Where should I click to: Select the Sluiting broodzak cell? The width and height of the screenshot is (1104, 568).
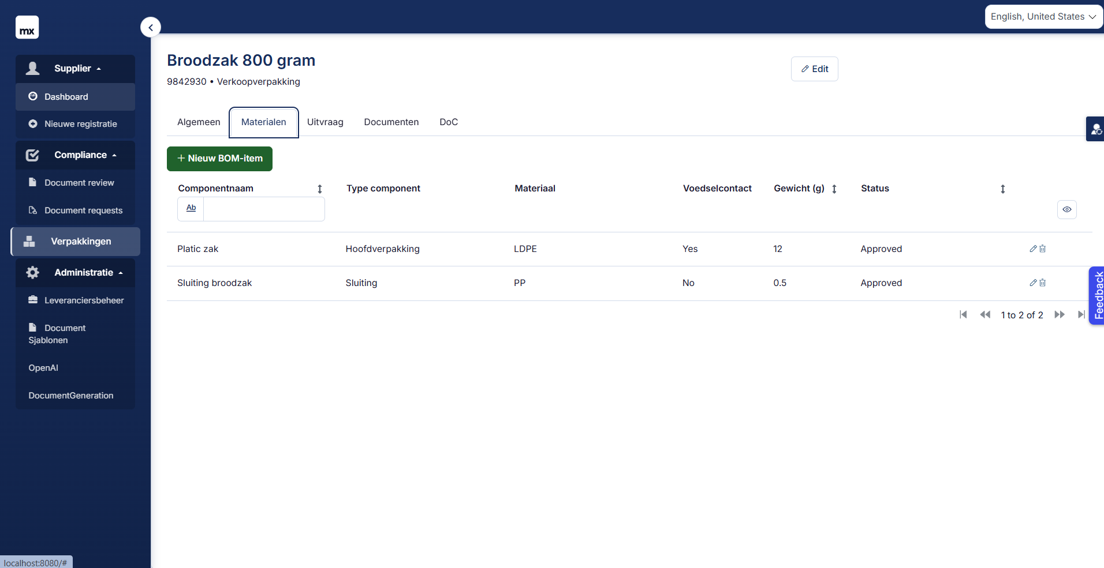pos(215,283)
